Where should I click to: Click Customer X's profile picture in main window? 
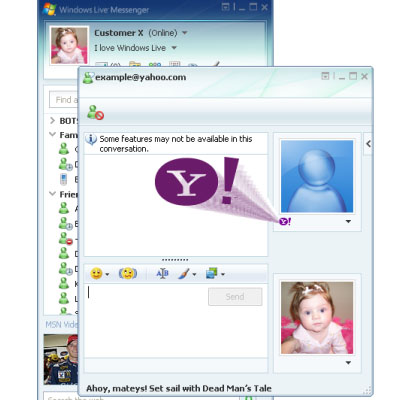[69, 45]
